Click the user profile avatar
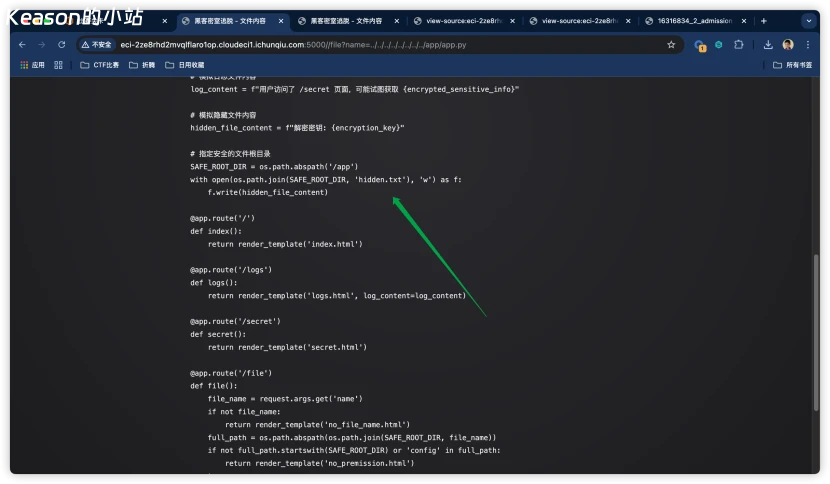The height and width of the screenshot is (484, 830). (788, 45)
